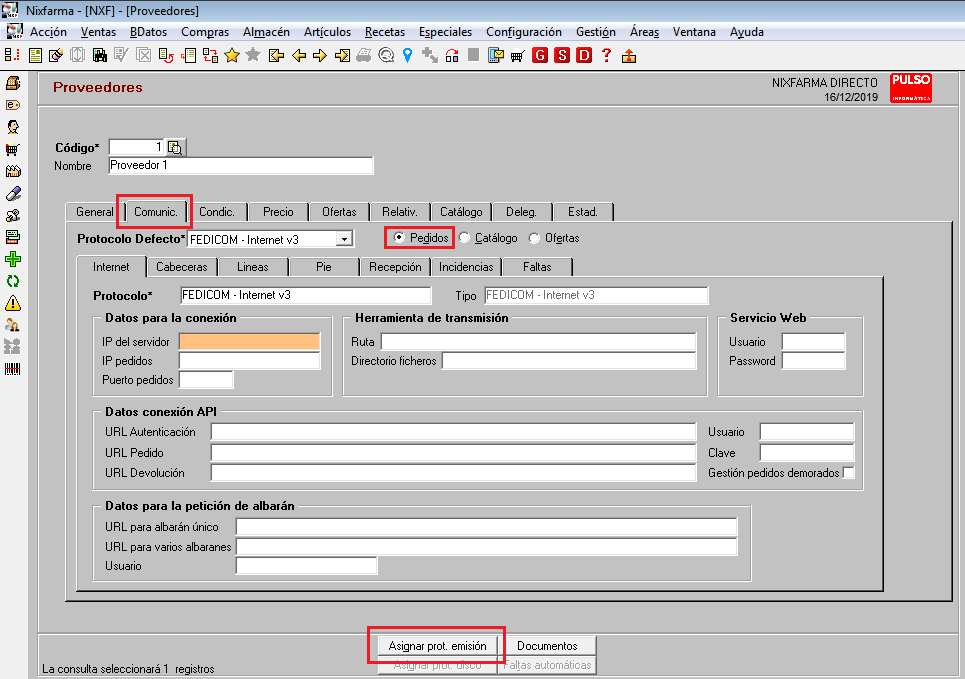Click the yellow form sheet toolbar icon
965x679 pixels.
pos(35,55)
